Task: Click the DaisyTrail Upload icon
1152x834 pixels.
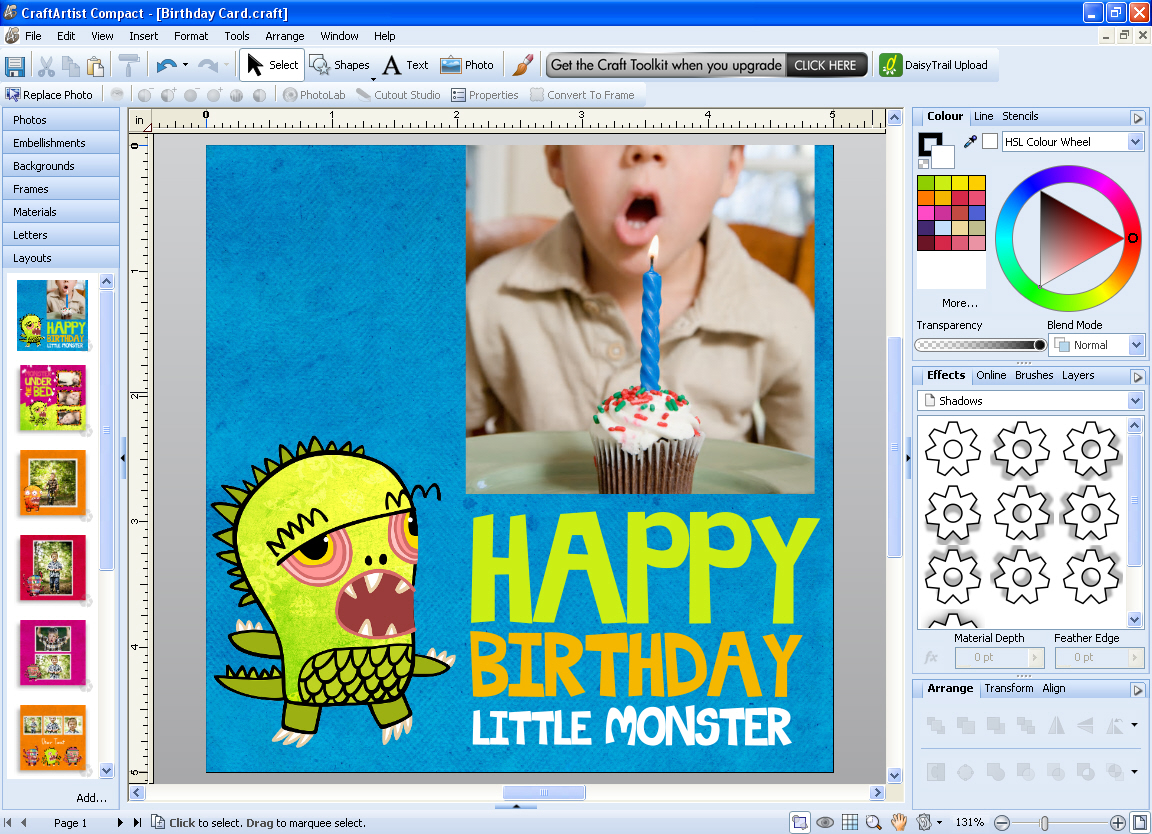Action: pyautogui.click(x=890, y=65)
